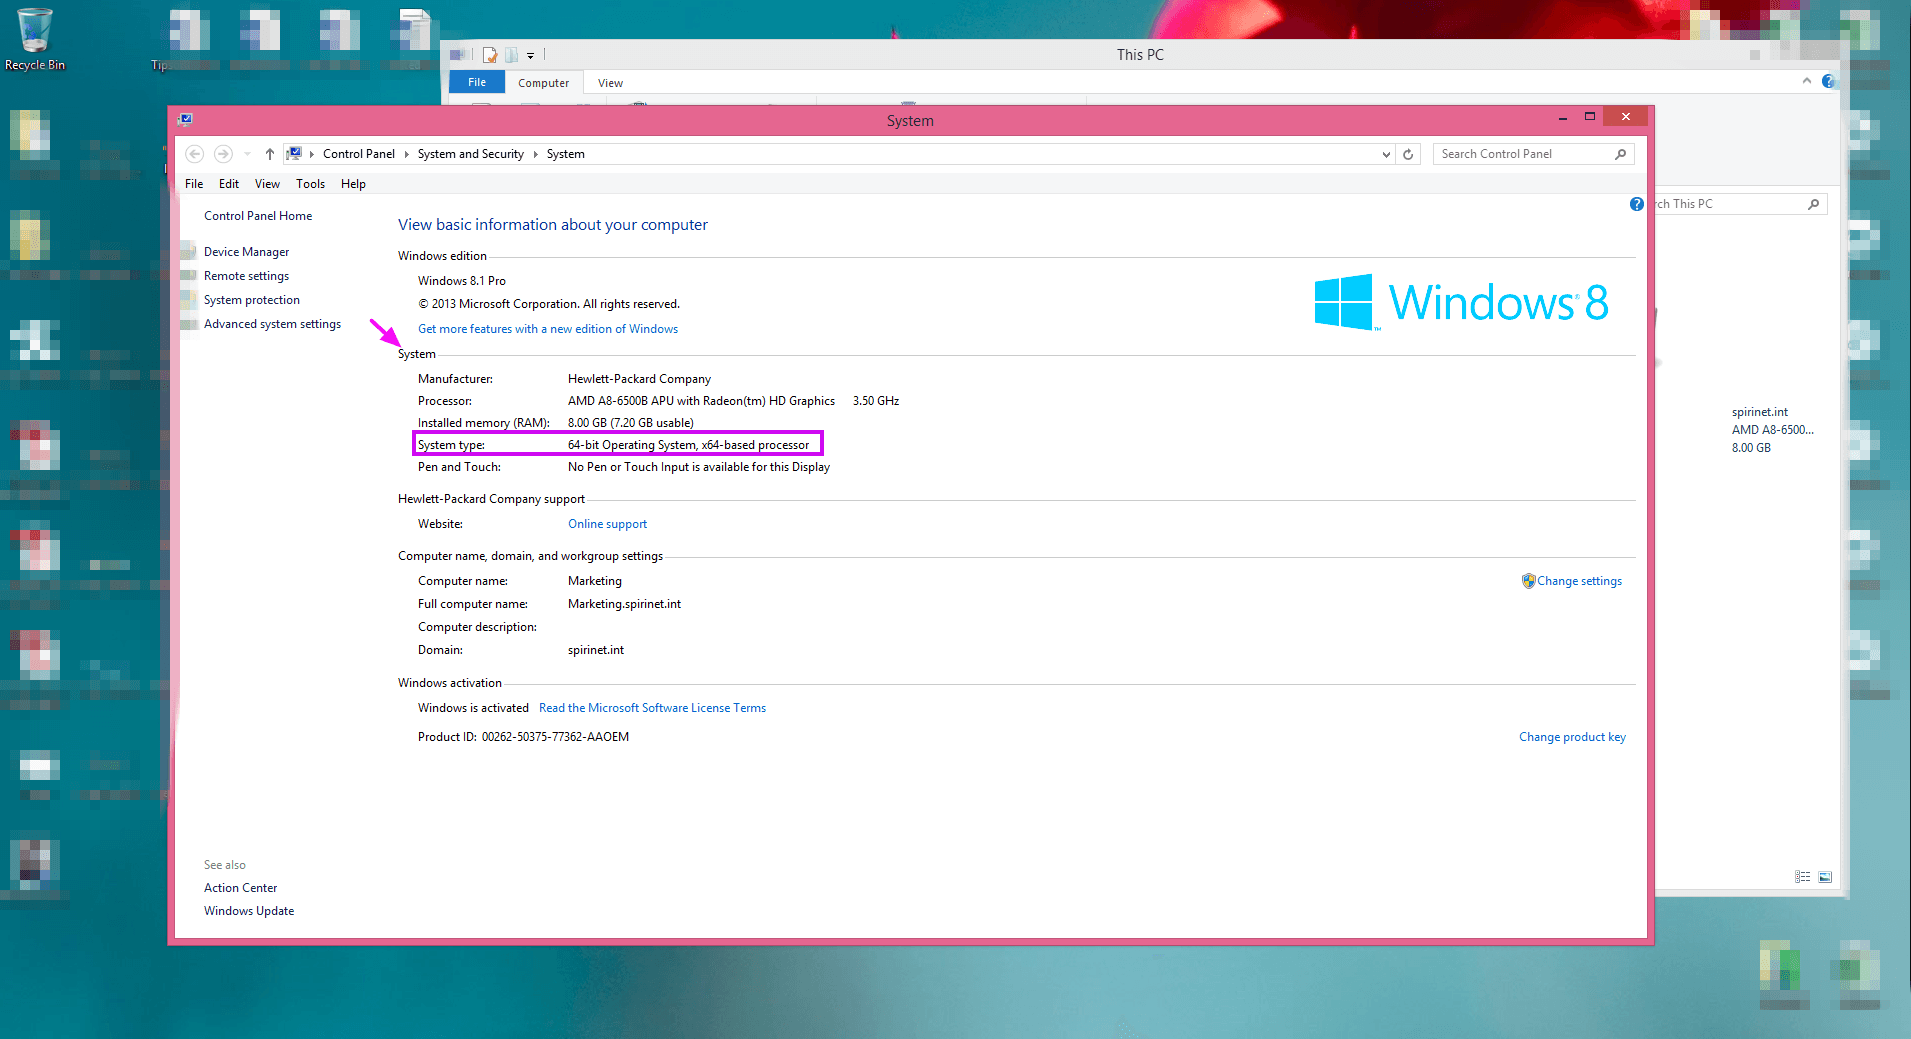Open Device Manager from the sidebar
The width and height of the screenshot is (1911, 1039).
pyautogui.click(x=246, y=252)
